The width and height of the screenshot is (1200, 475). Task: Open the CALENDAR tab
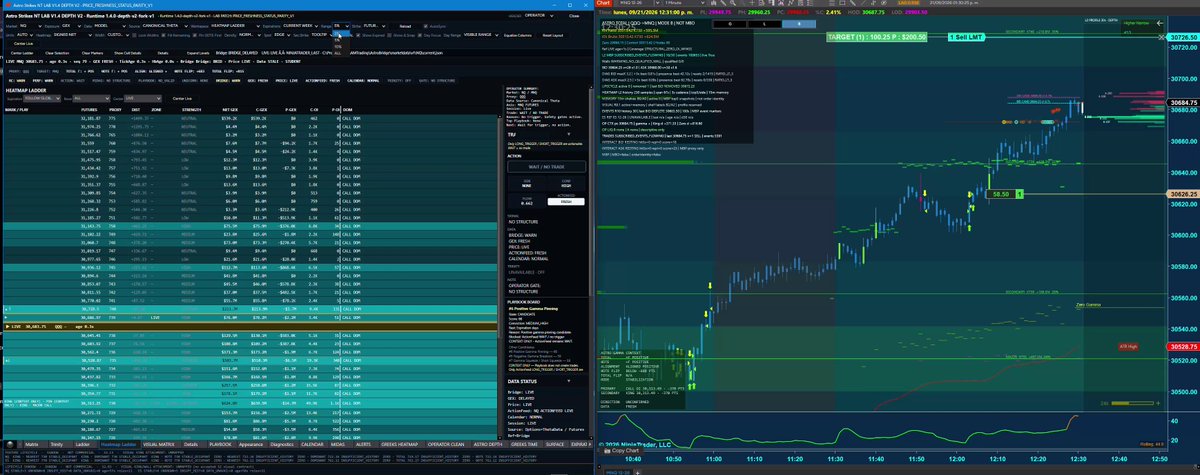[x=312, y=444]
